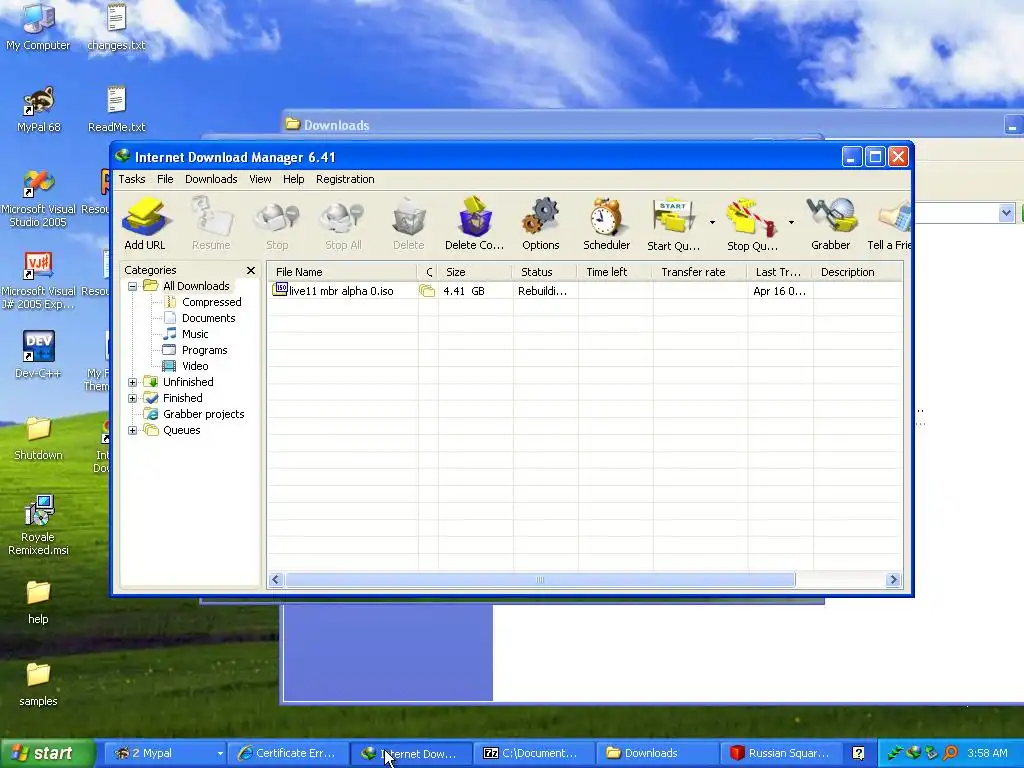Screen dimensions: 1024x768
Task: Select the live11 mbr alpha 0.iso download
Action: (x=340, y=291)
